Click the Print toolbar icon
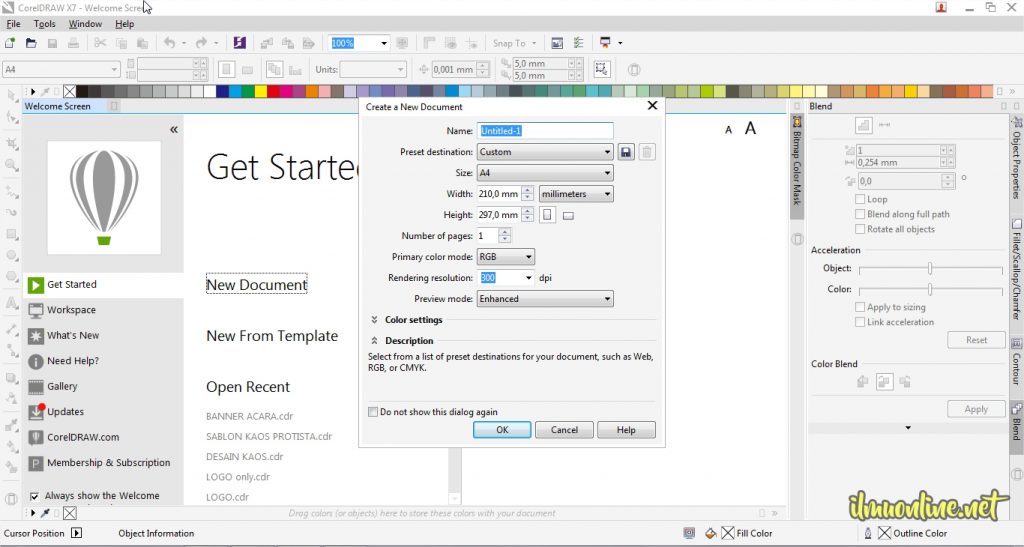Viewport: 1024px width, 547px height. [73, 43]
